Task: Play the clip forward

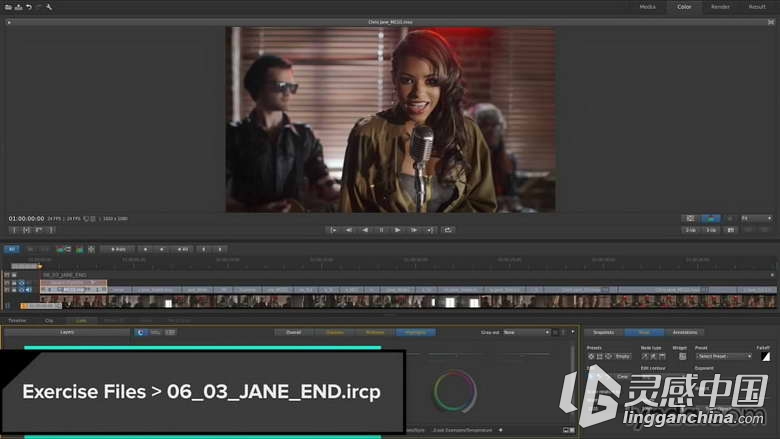Action: coord(397,230)
